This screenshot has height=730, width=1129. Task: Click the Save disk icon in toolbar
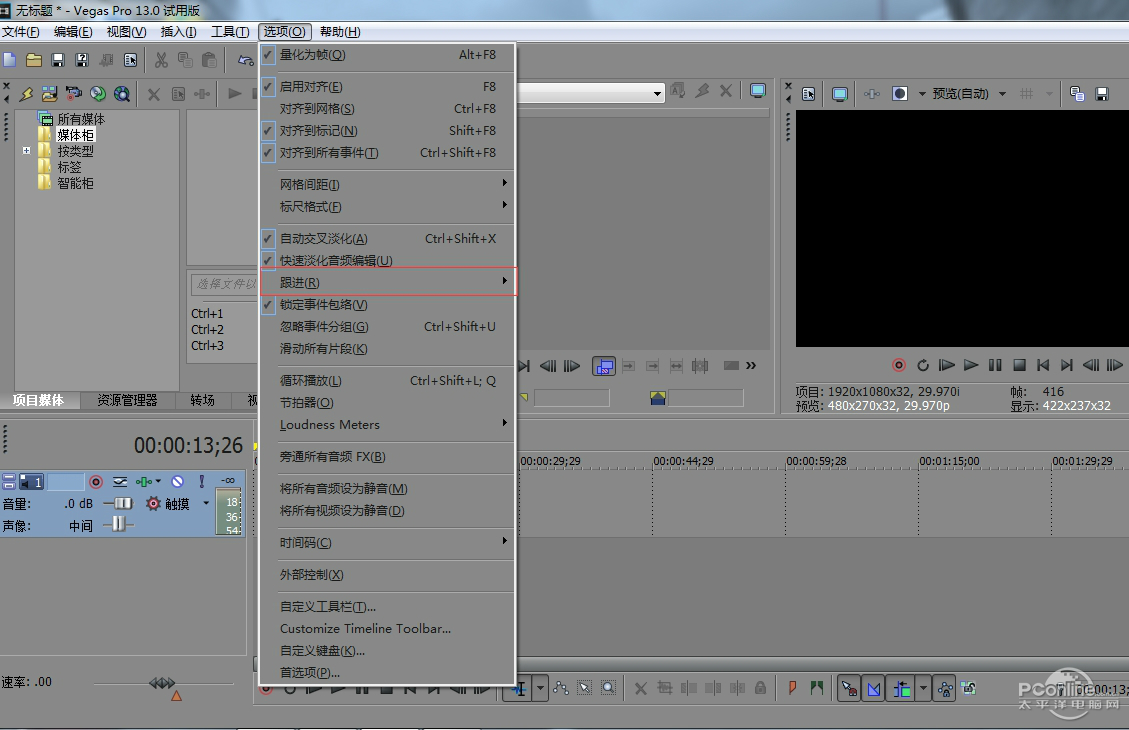pyautogui.click(x=58, y=60)
